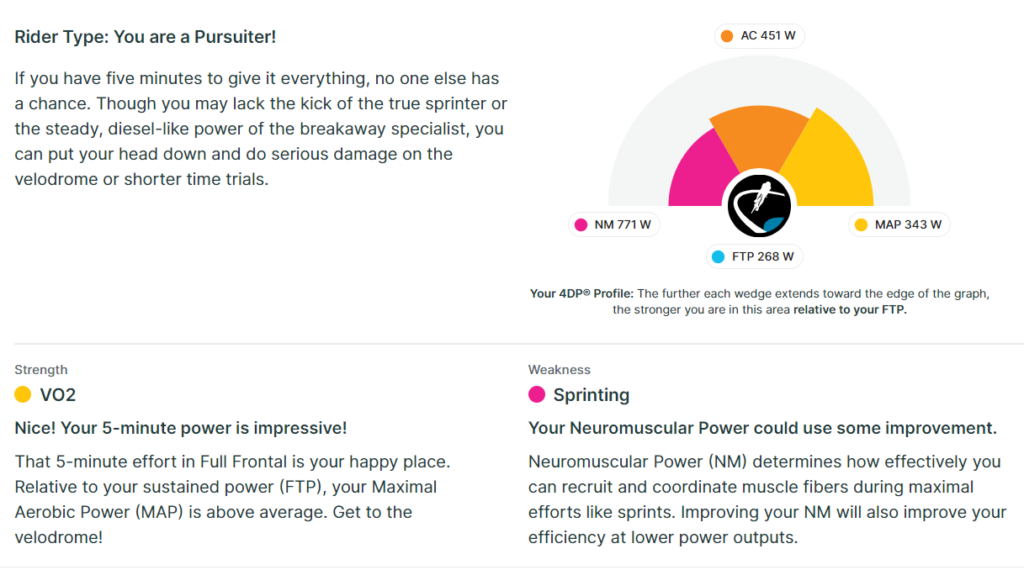Select the FTP 268 W label pill
The height and width of the screenshot is (570, 1024).
tap(754, 257)
